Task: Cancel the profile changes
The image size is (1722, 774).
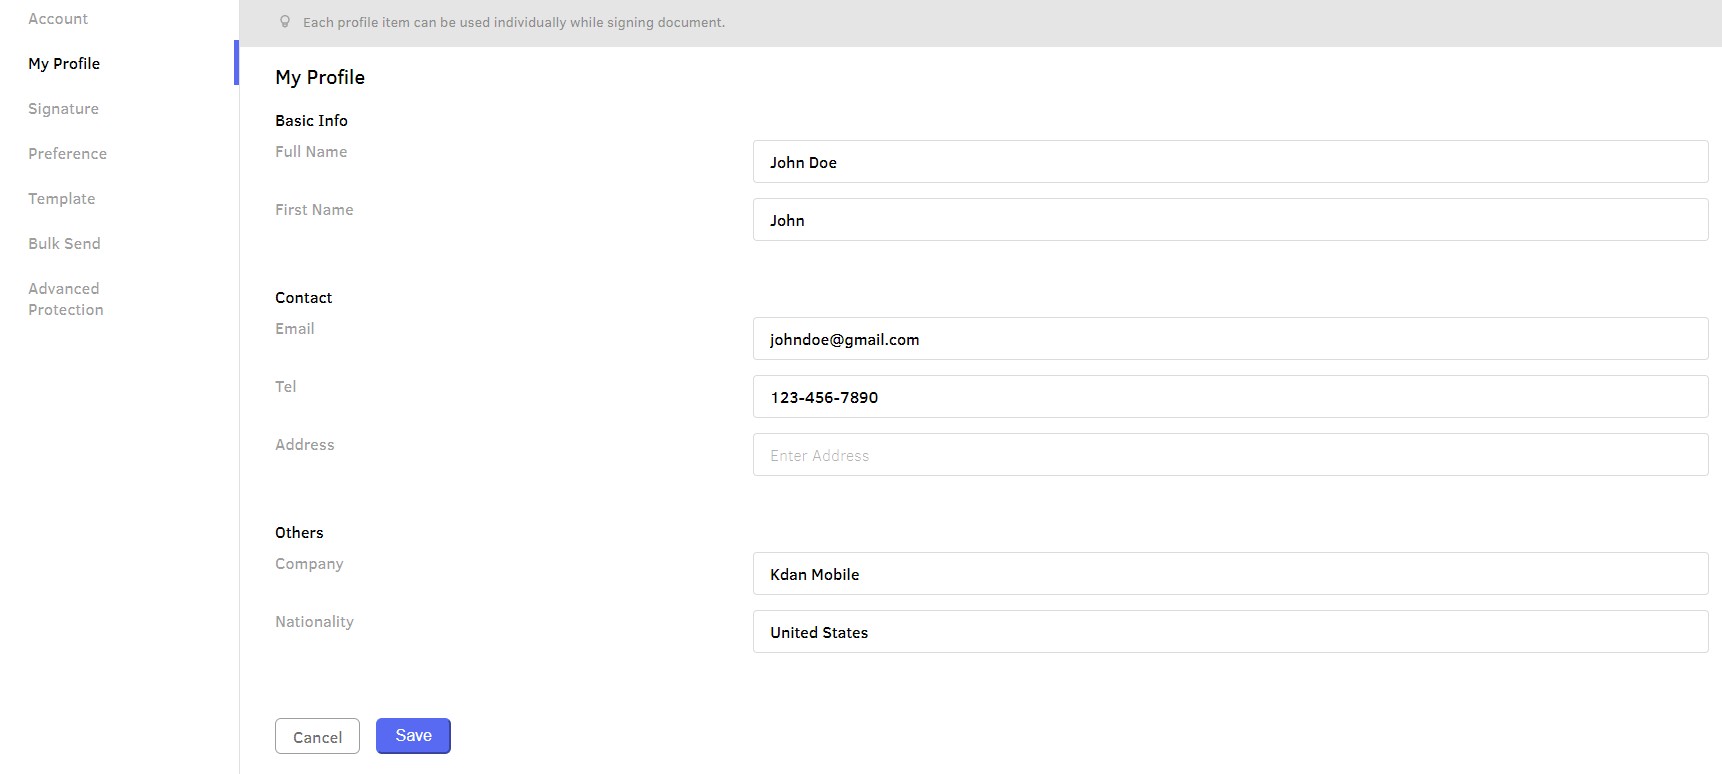Action: pyautogui.click(x=317, y=737)
